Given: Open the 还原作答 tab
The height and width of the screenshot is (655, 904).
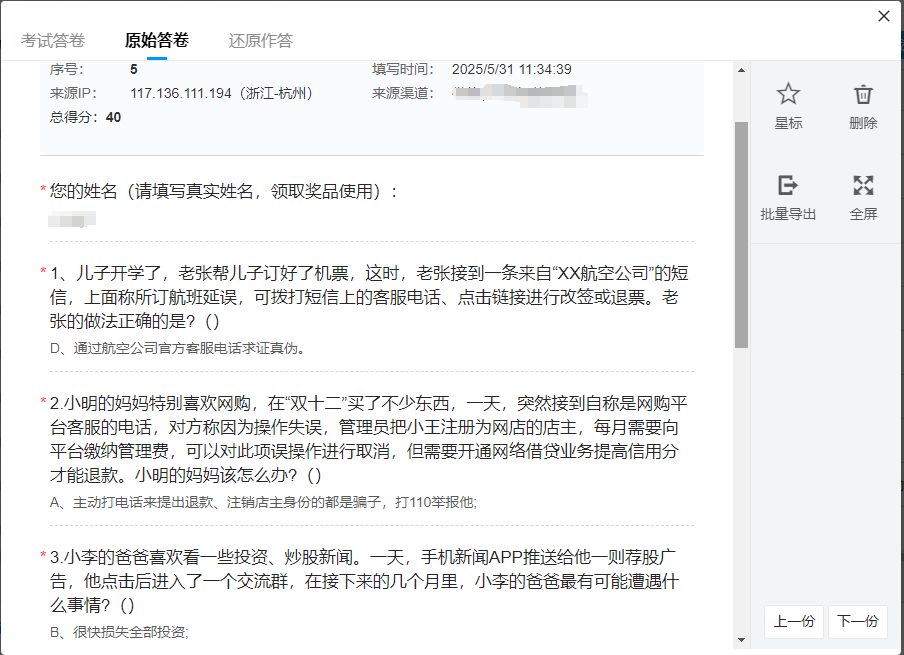Looking at the screenshot, I should point(261,40).
